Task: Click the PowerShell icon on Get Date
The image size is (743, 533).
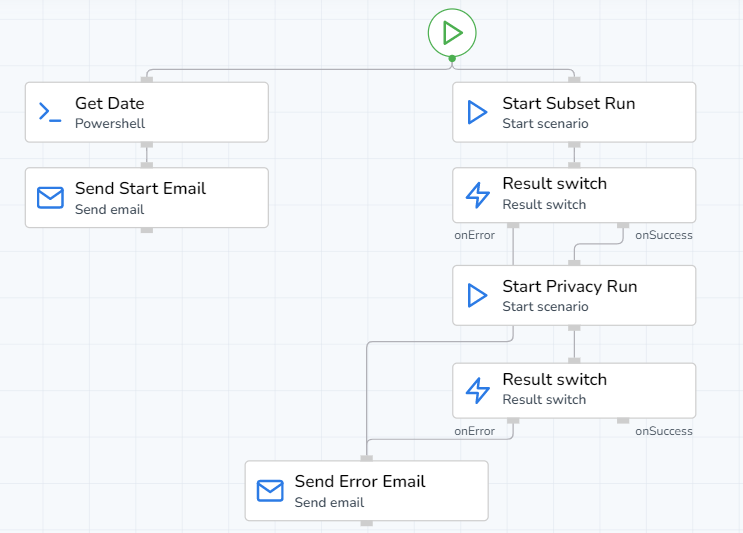Action: click(50, 112)
